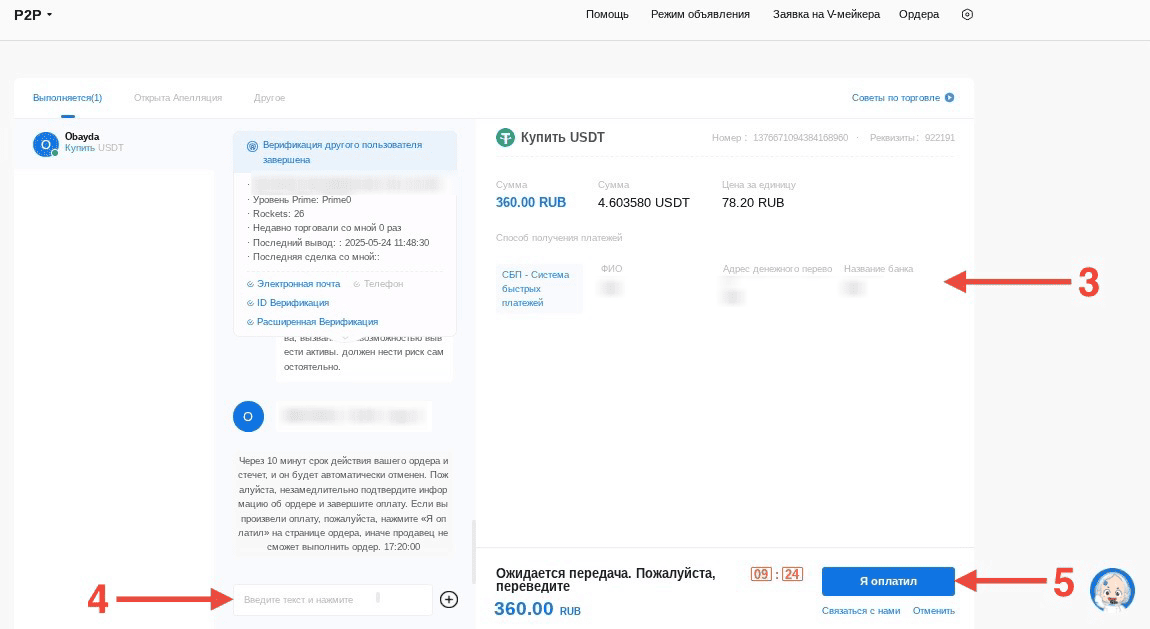
Task: Select the СБП - Система быстрых платежей method
Action: [x=539, y=288]
